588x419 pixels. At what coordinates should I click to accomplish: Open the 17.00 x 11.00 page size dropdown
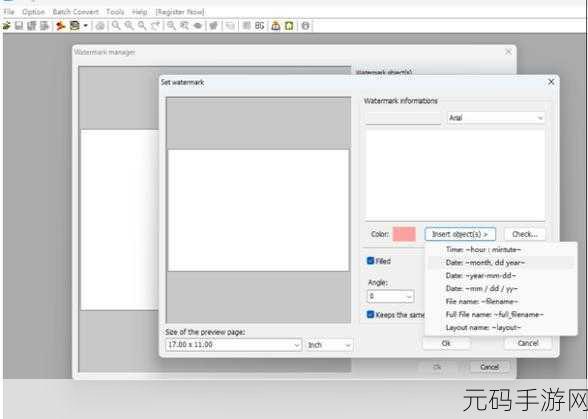click(233, 345)
